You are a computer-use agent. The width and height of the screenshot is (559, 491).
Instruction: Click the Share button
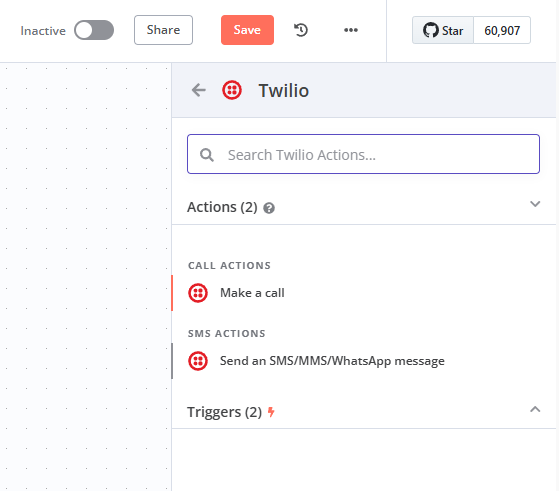coord(163,30)
